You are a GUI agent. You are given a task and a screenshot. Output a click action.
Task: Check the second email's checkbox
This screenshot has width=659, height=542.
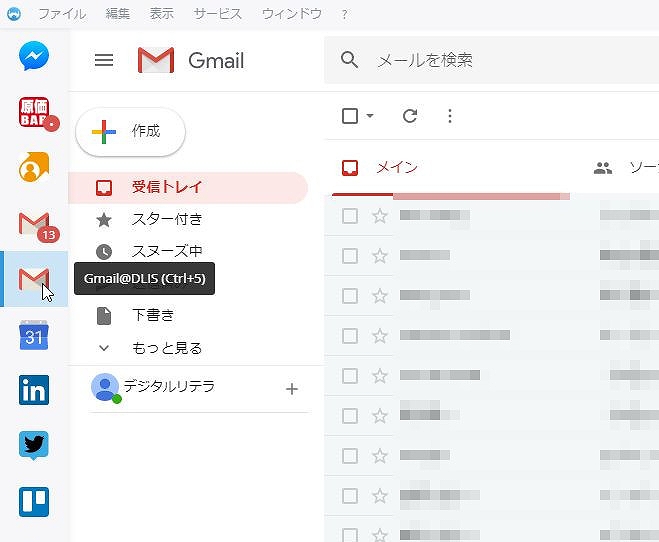tap(350, 256)
